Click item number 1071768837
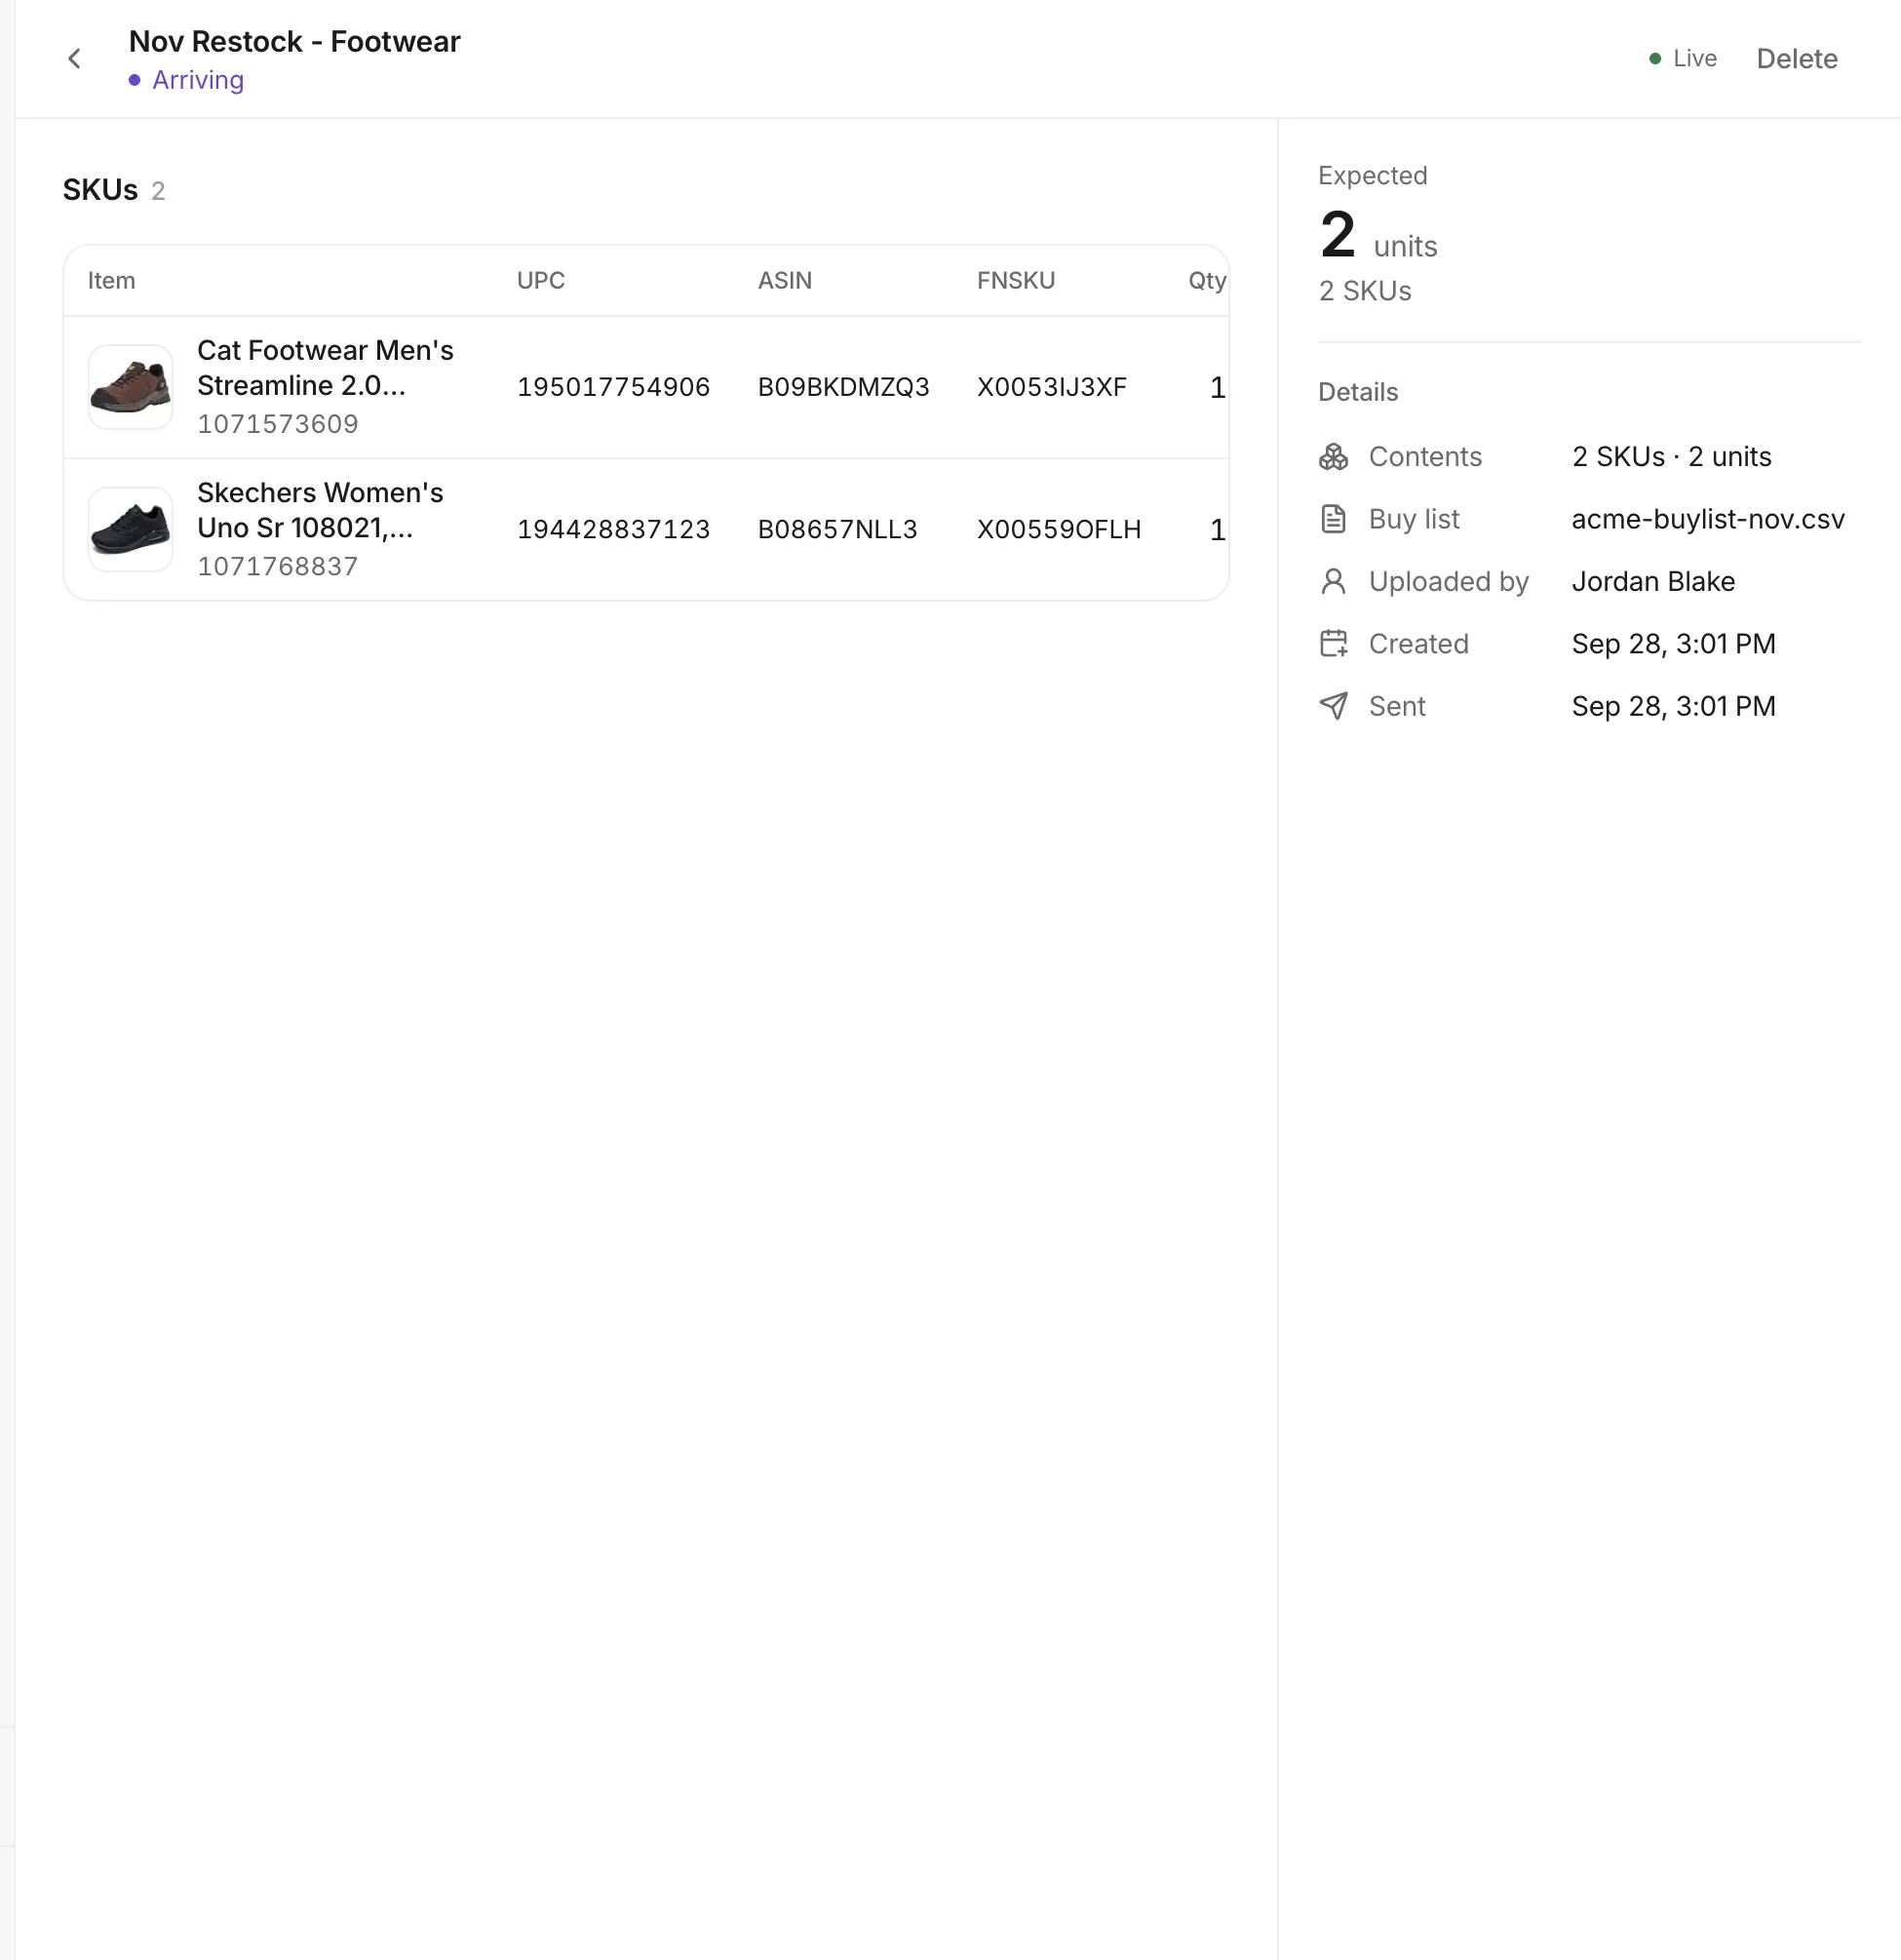The height and width of the screenshot is (1960, 1901). 277,566
